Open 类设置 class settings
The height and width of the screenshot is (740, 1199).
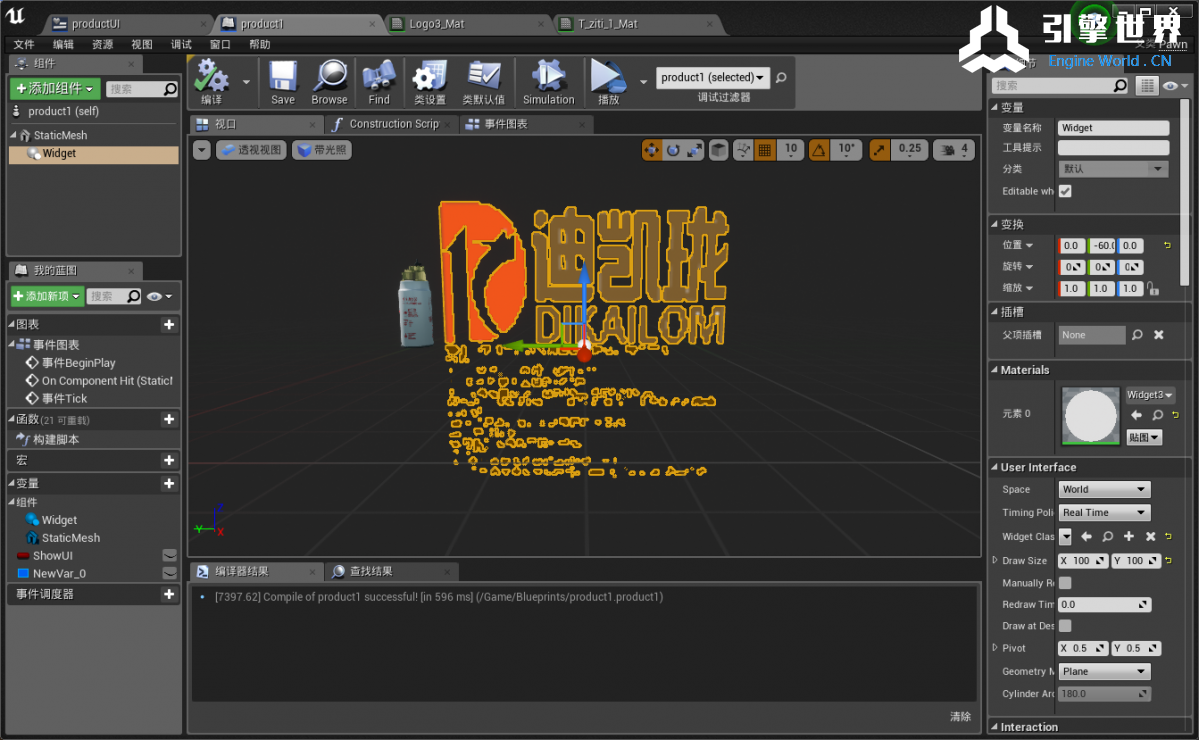pyautogui.click(x=430, y=82)
